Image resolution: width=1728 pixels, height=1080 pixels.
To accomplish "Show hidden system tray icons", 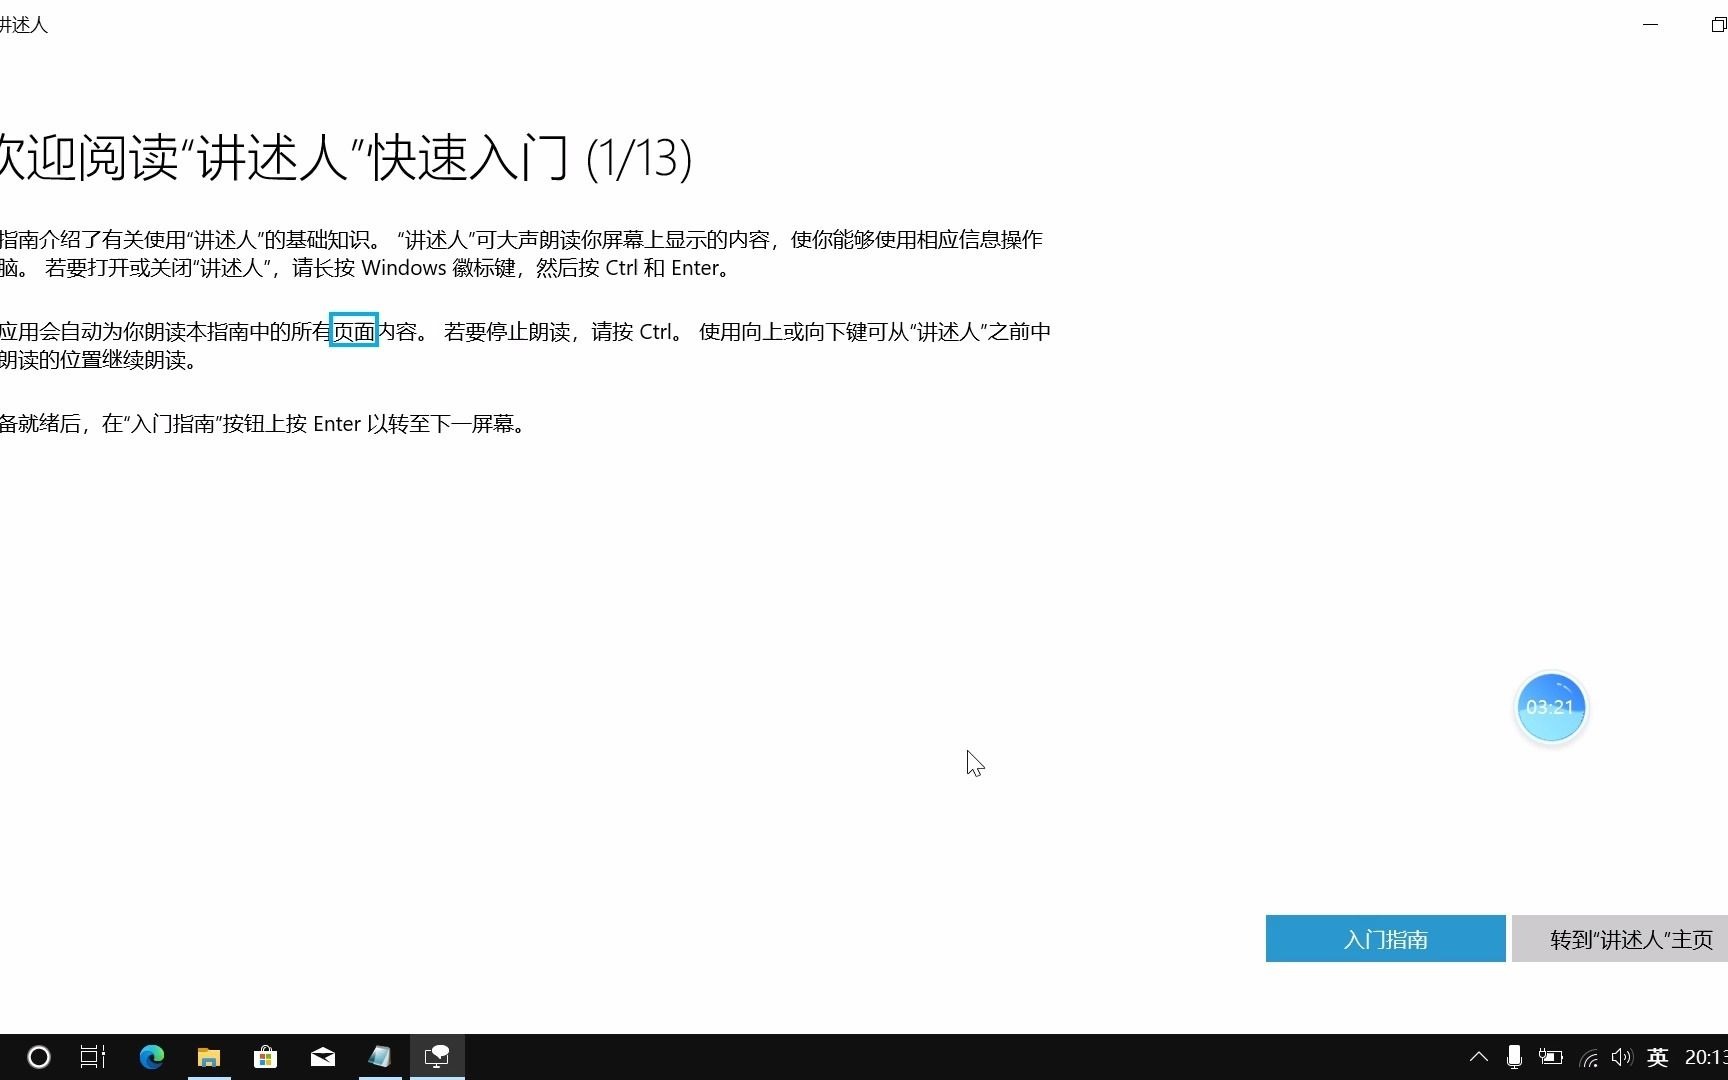I will (x=1479, y=1057).
